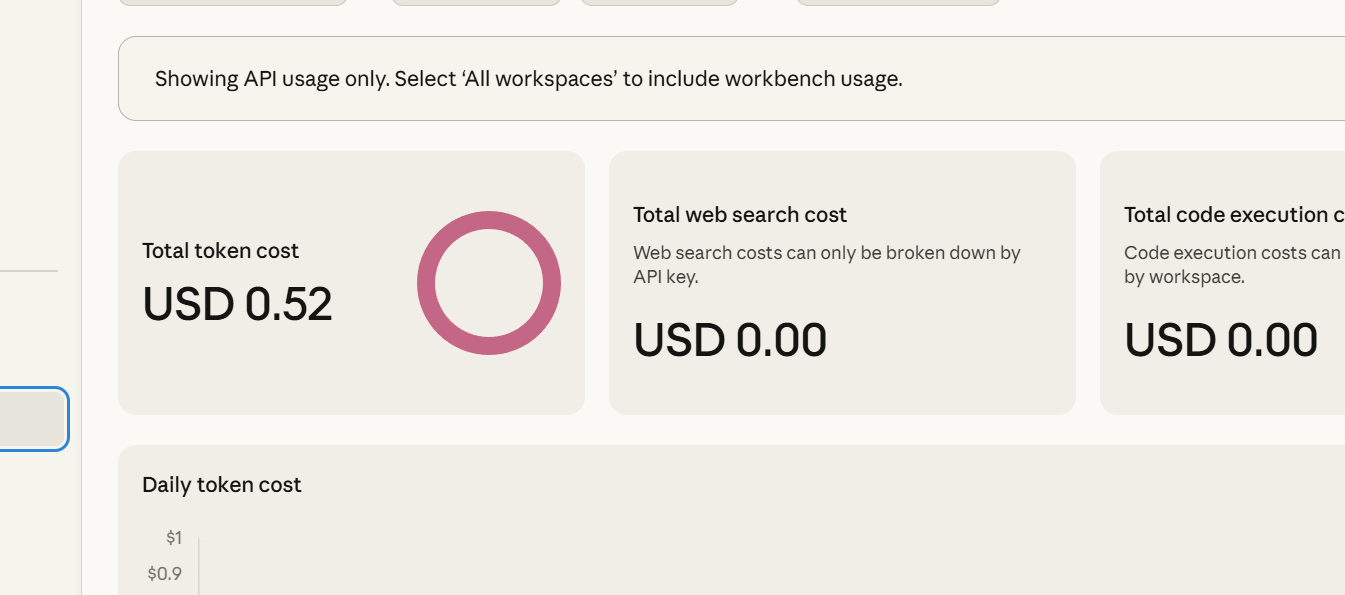
Task: Click the $1 y-axis label
Action: click(174, 538)
